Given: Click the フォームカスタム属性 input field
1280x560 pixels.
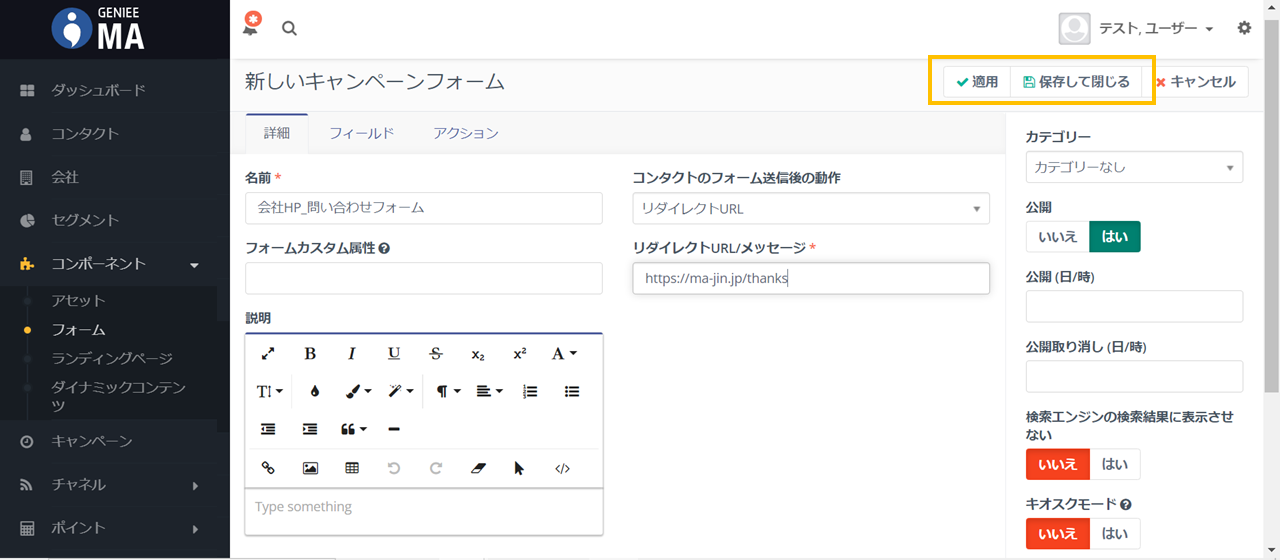Looking at the screenshot, I should [x=424, y=278].
